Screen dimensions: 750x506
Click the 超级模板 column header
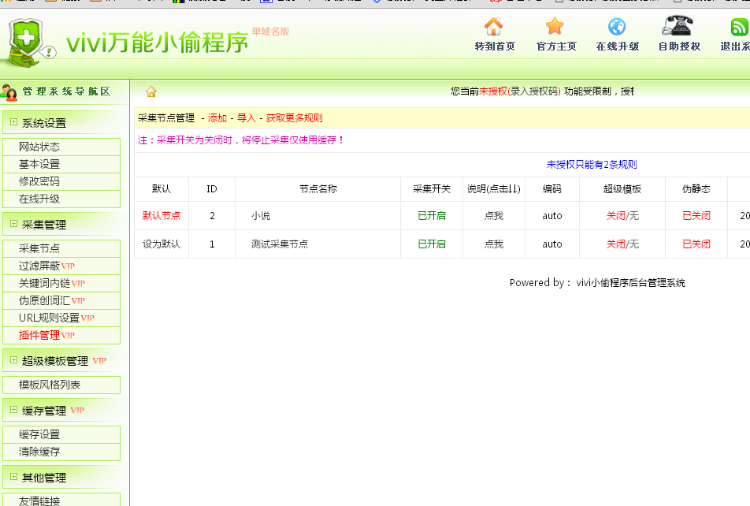pos(622,189)
